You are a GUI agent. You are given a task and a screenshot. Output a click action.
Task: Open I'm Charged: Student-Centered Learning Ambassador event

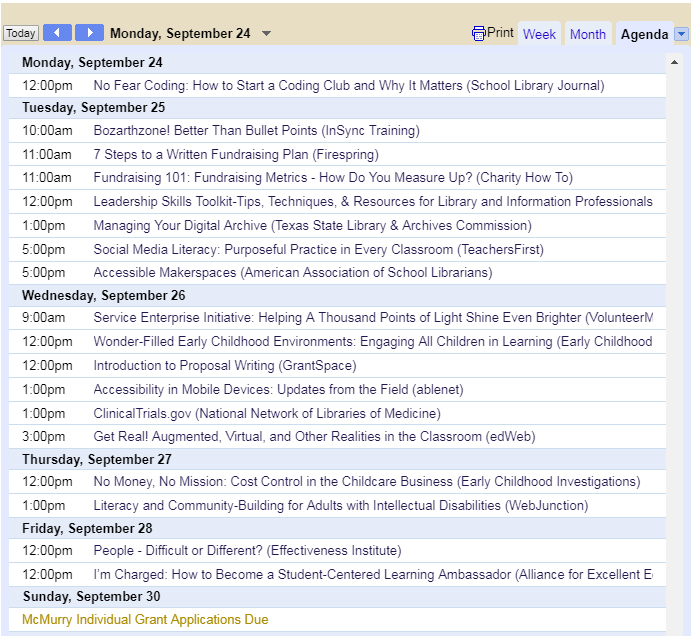click(373, 575)
